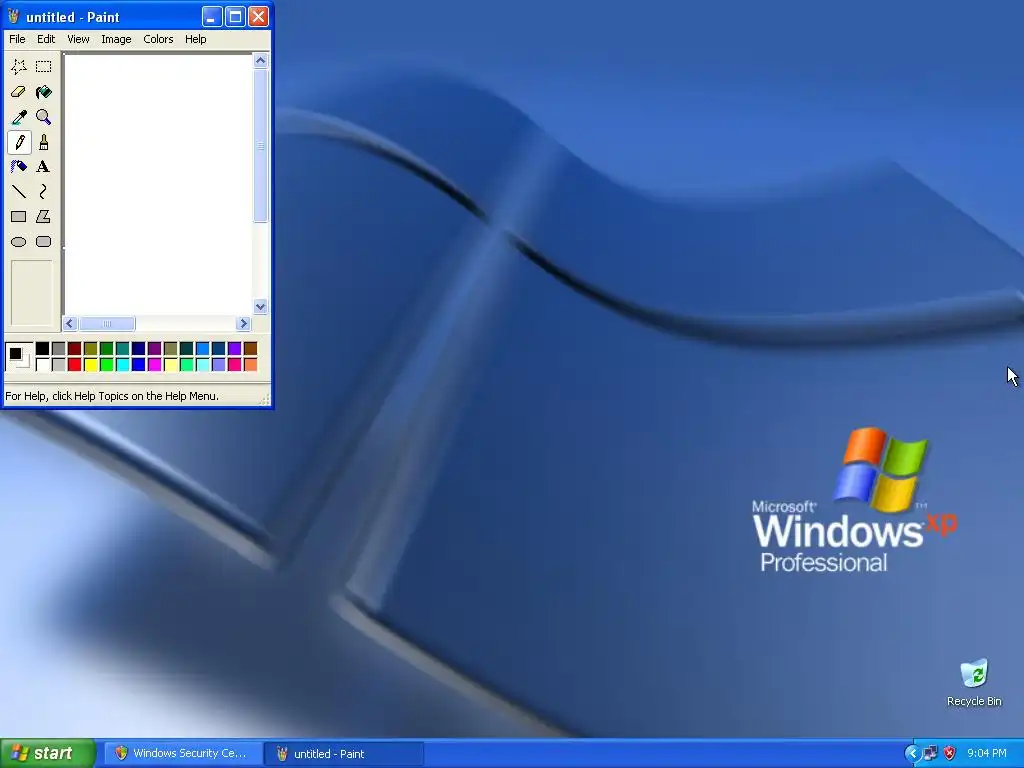Pick the teal color swatch
This screenshot has height=768, width=1024.
pos(123,349)
